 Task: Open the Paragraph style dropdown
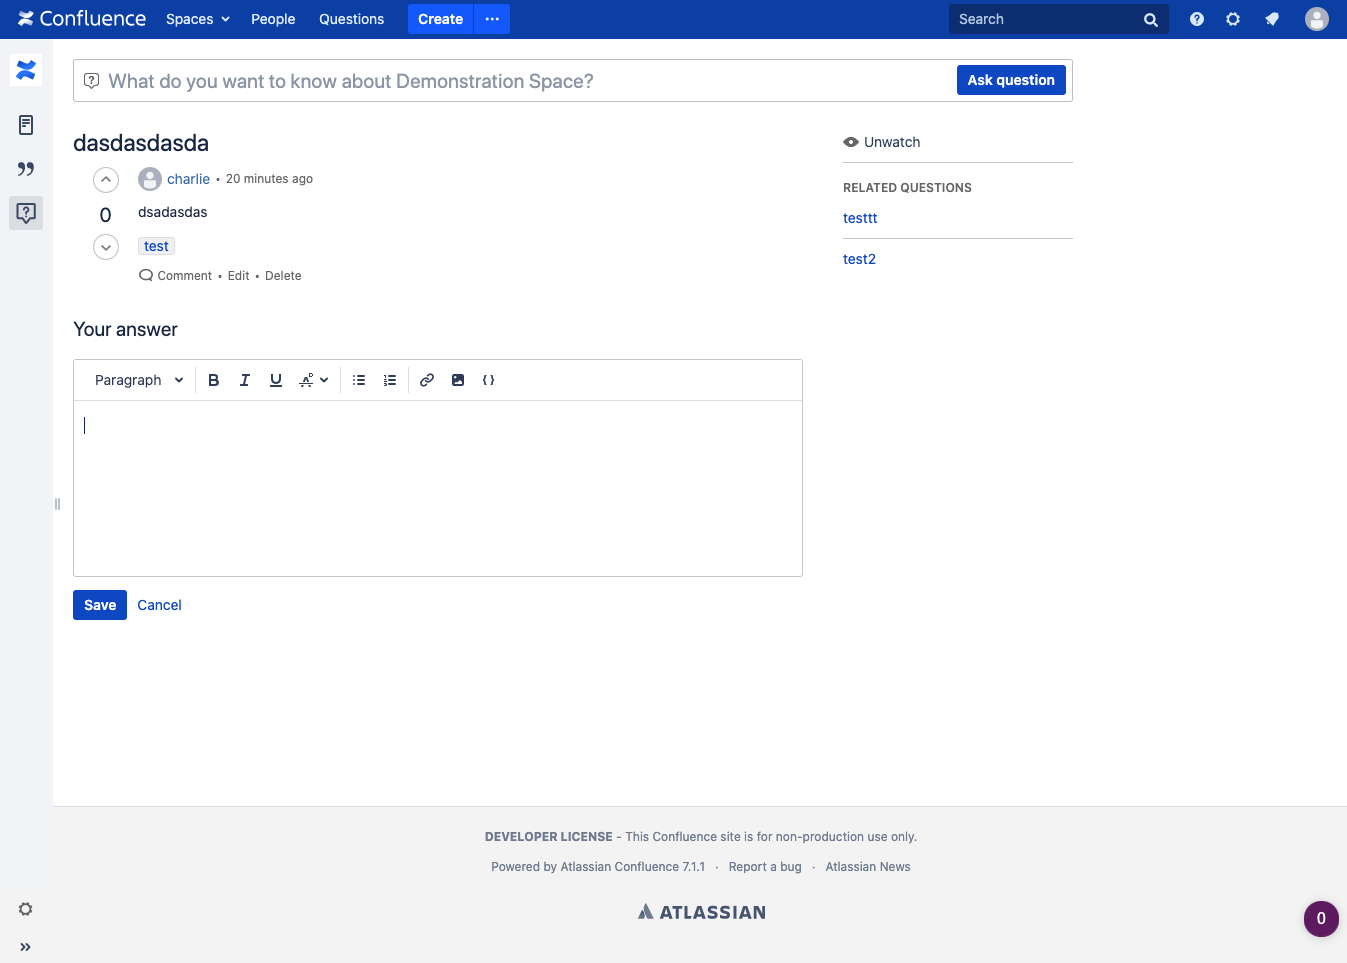[x=139, y=380]
